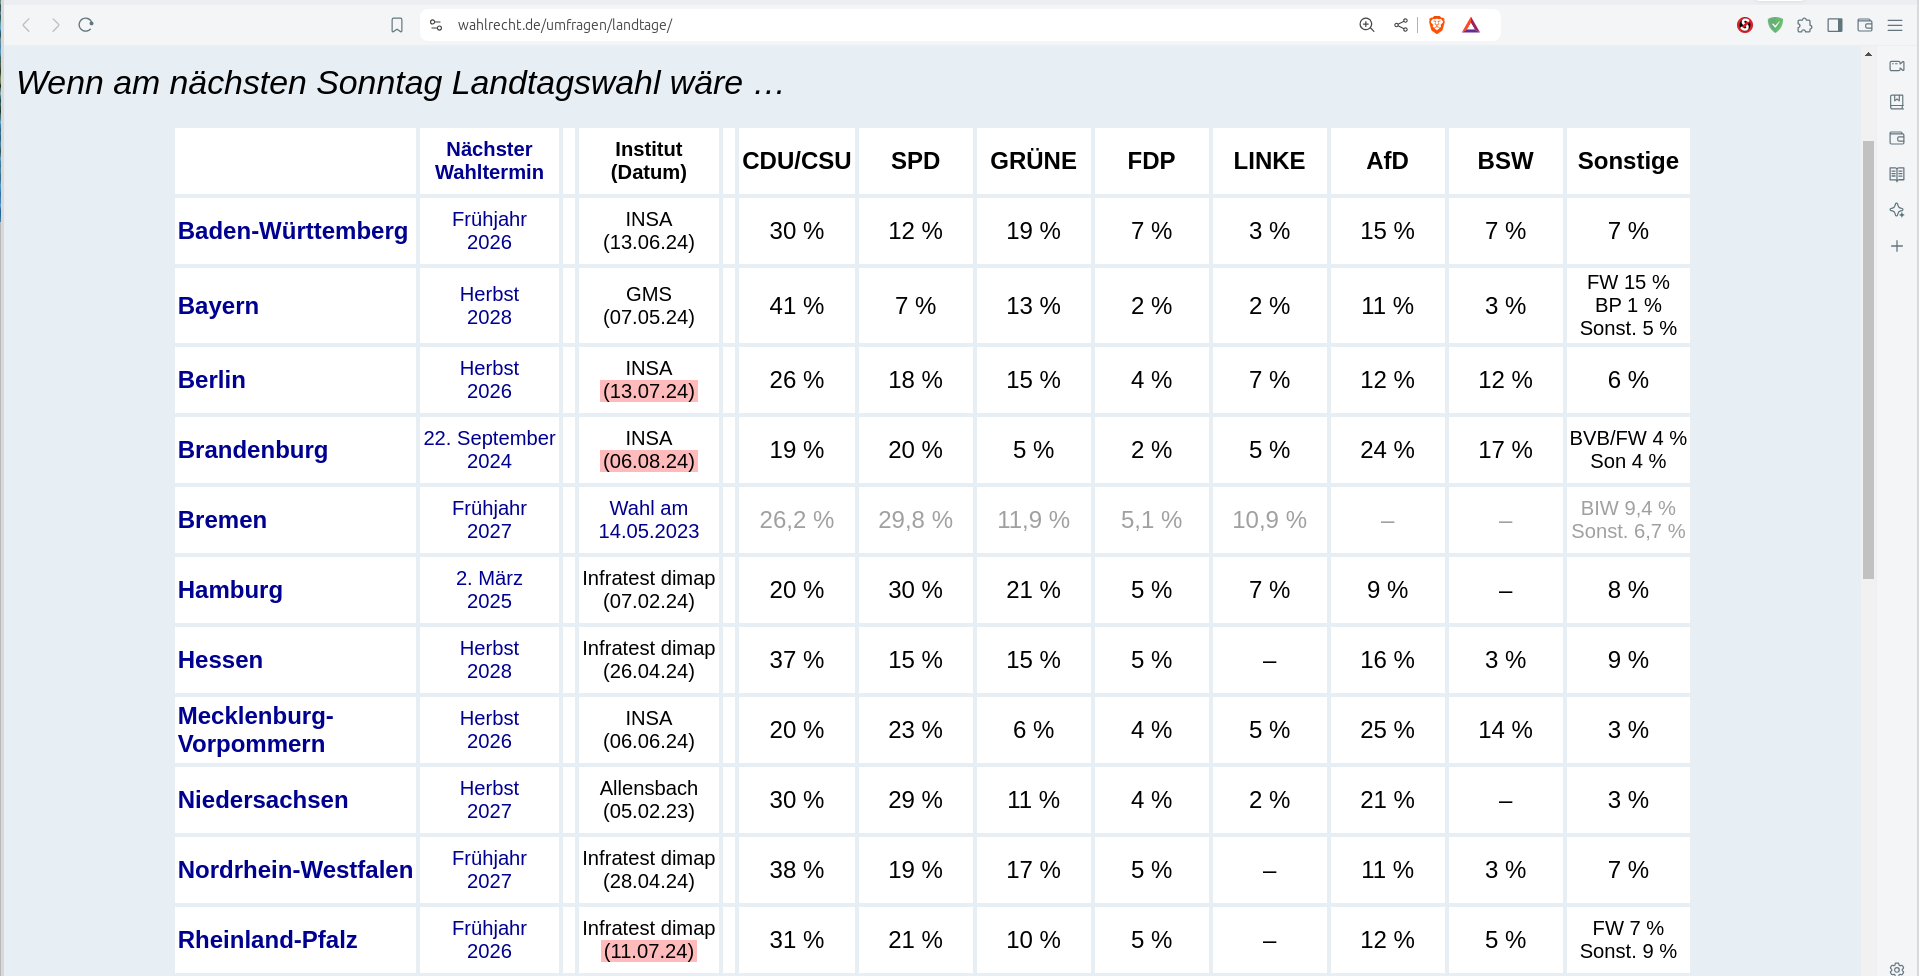The image size is (1919, 976).
Task: Click Brandenburg AfD value 24 %
Action: pyautogui.click(x=1387, y=450)
